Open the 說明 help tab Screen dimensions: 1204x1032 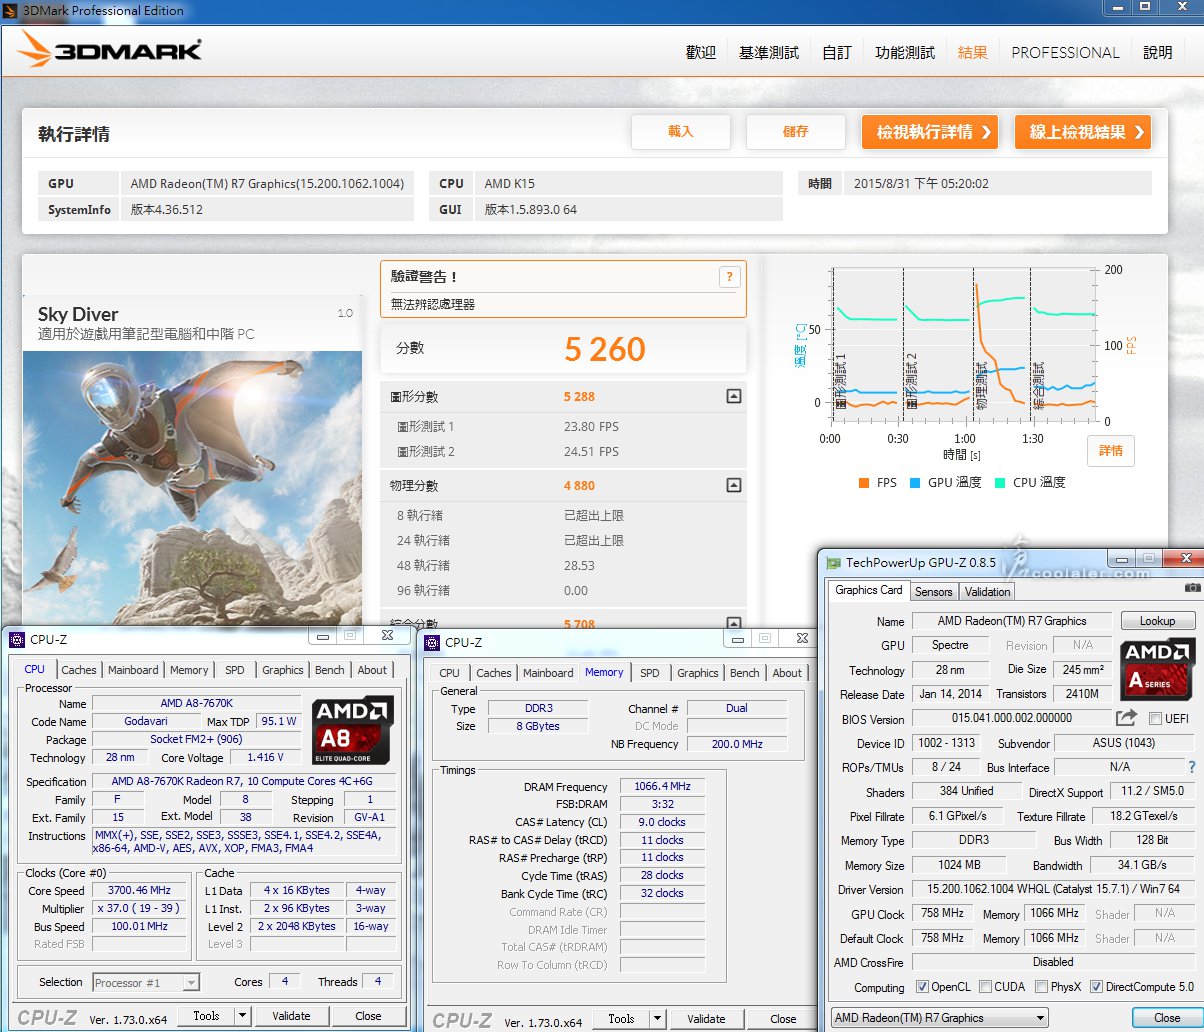[1158, 53]
